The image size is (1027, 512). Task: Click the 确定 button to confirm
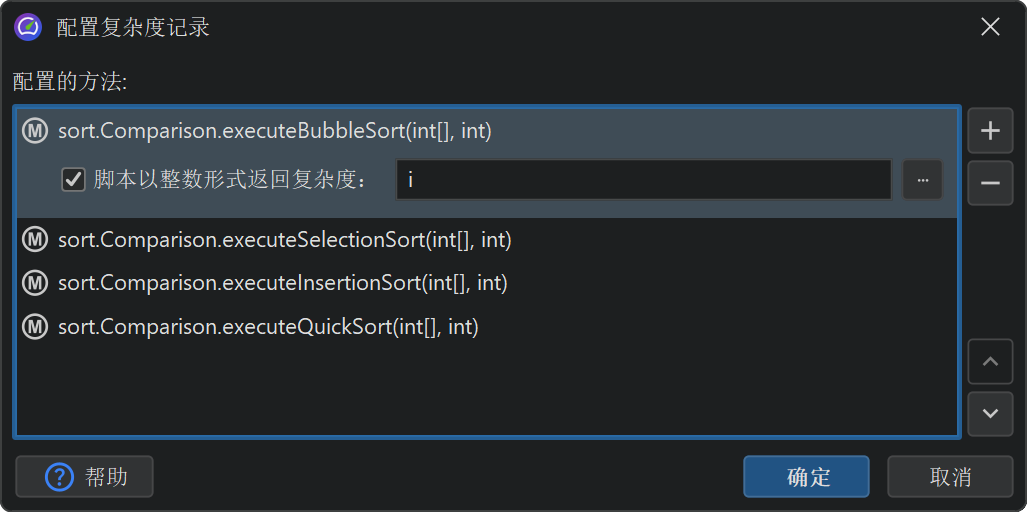806,477
